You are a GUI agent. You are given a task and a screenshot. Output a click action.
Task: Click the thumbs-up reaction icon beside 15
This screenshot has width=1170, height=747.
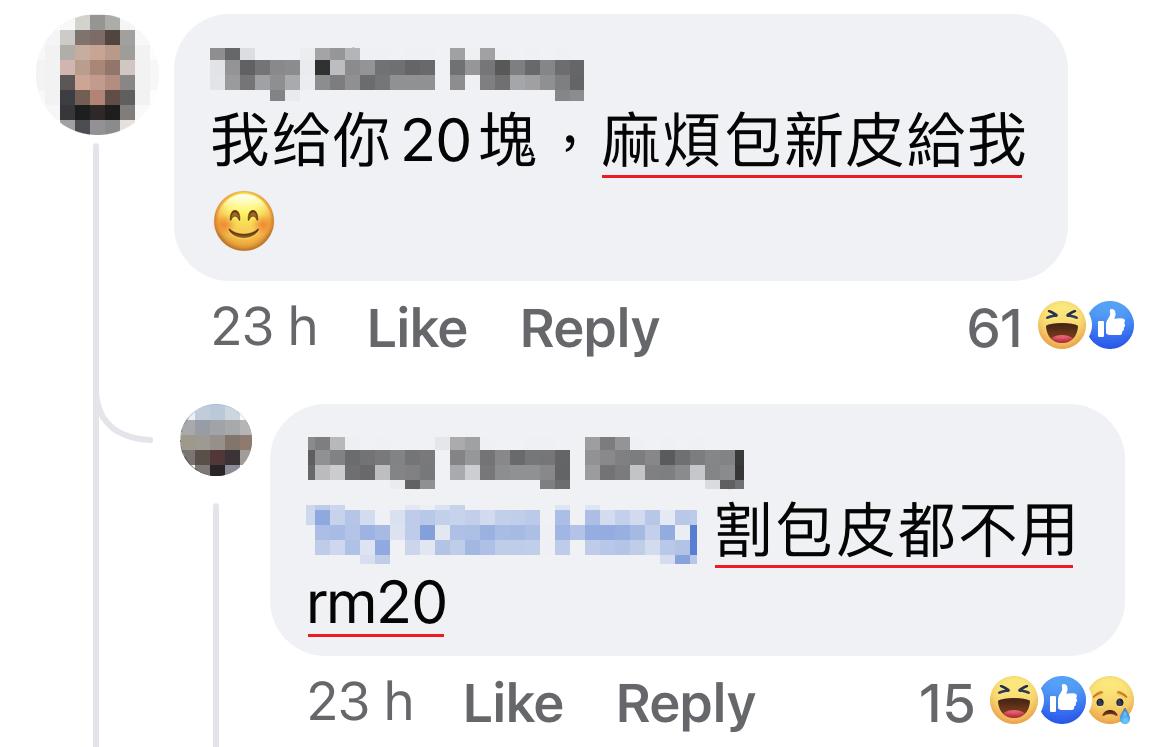(x=1063, y=700)
